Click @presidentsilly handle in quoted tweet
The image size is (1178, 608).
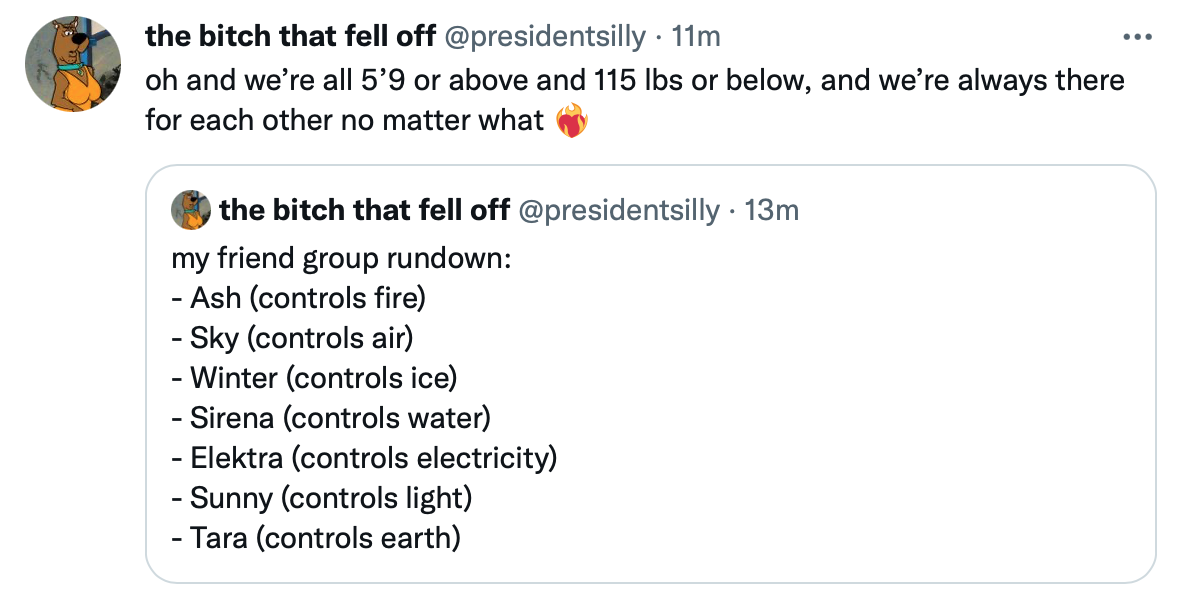619,210
